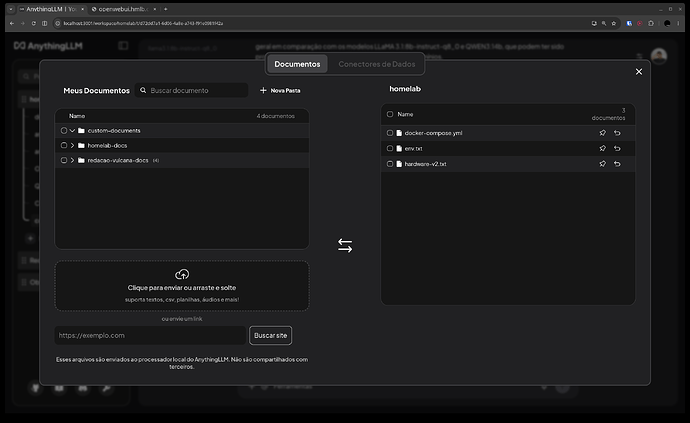Pin env.txt to the workspace
This screenshot has width=690, height=423.
[x=602, y=148]
